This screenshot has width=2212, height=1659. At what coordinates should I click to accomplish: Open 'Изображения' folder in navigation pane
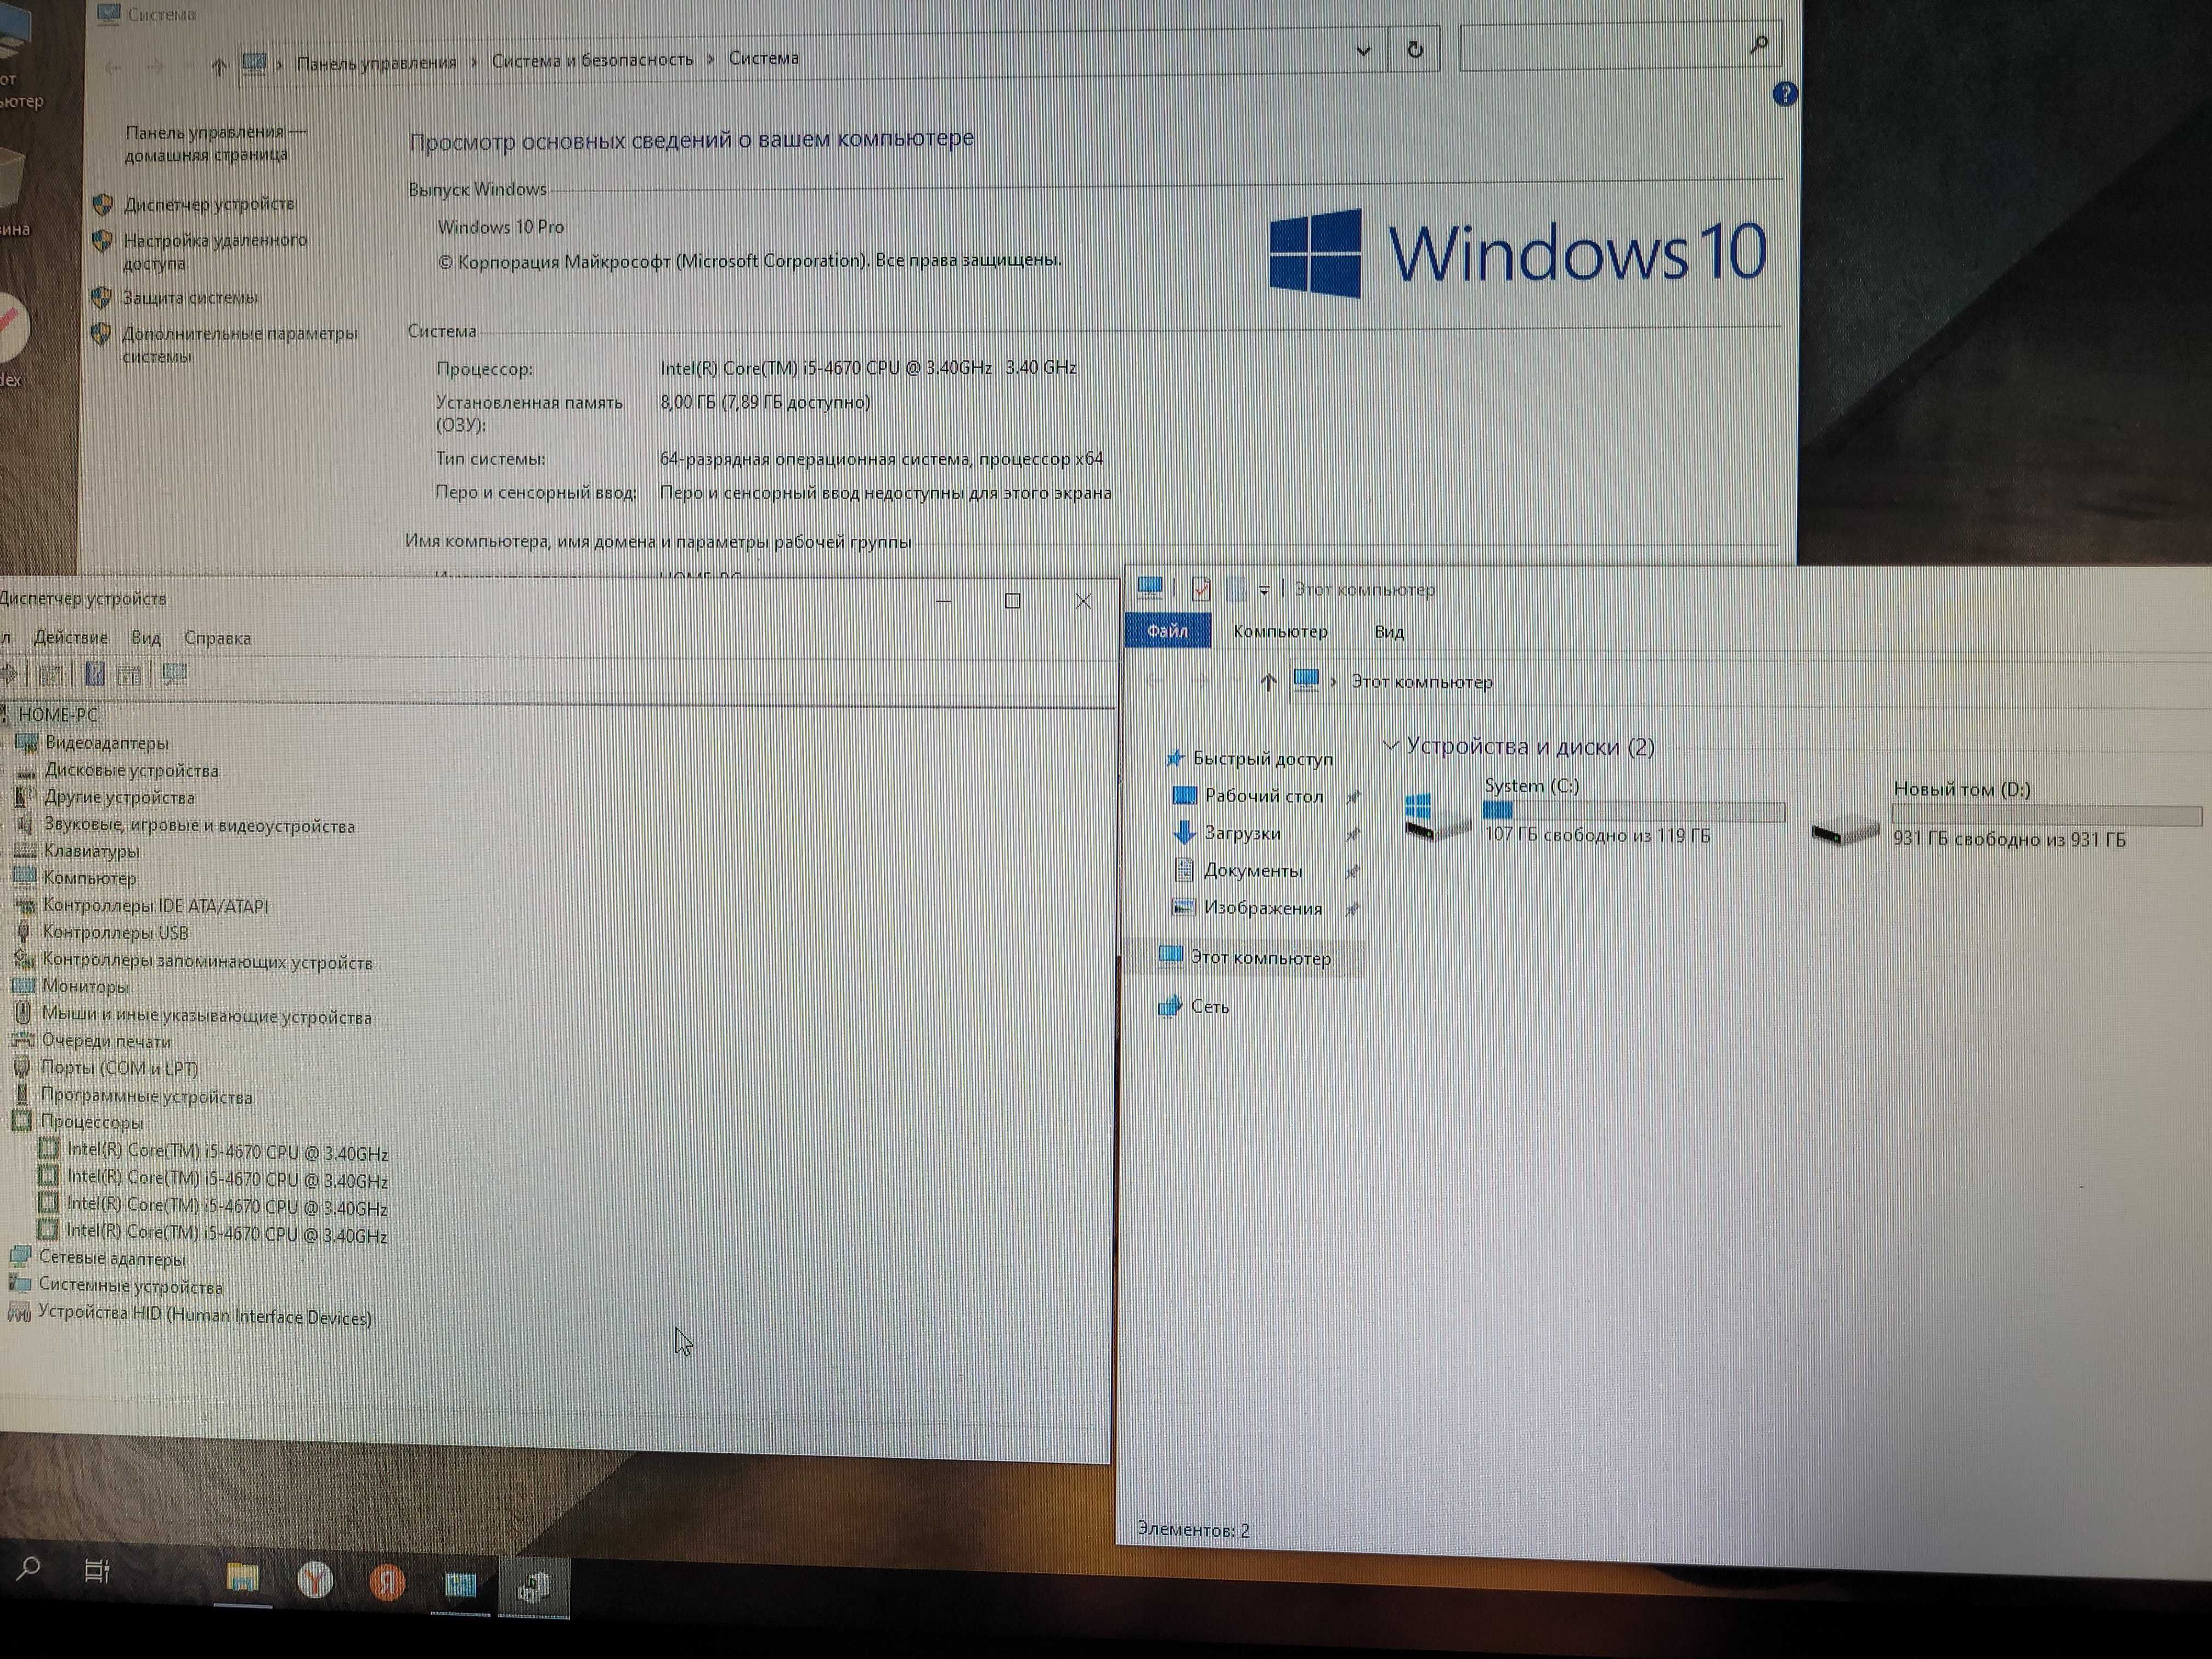(x=1263, y=908)
